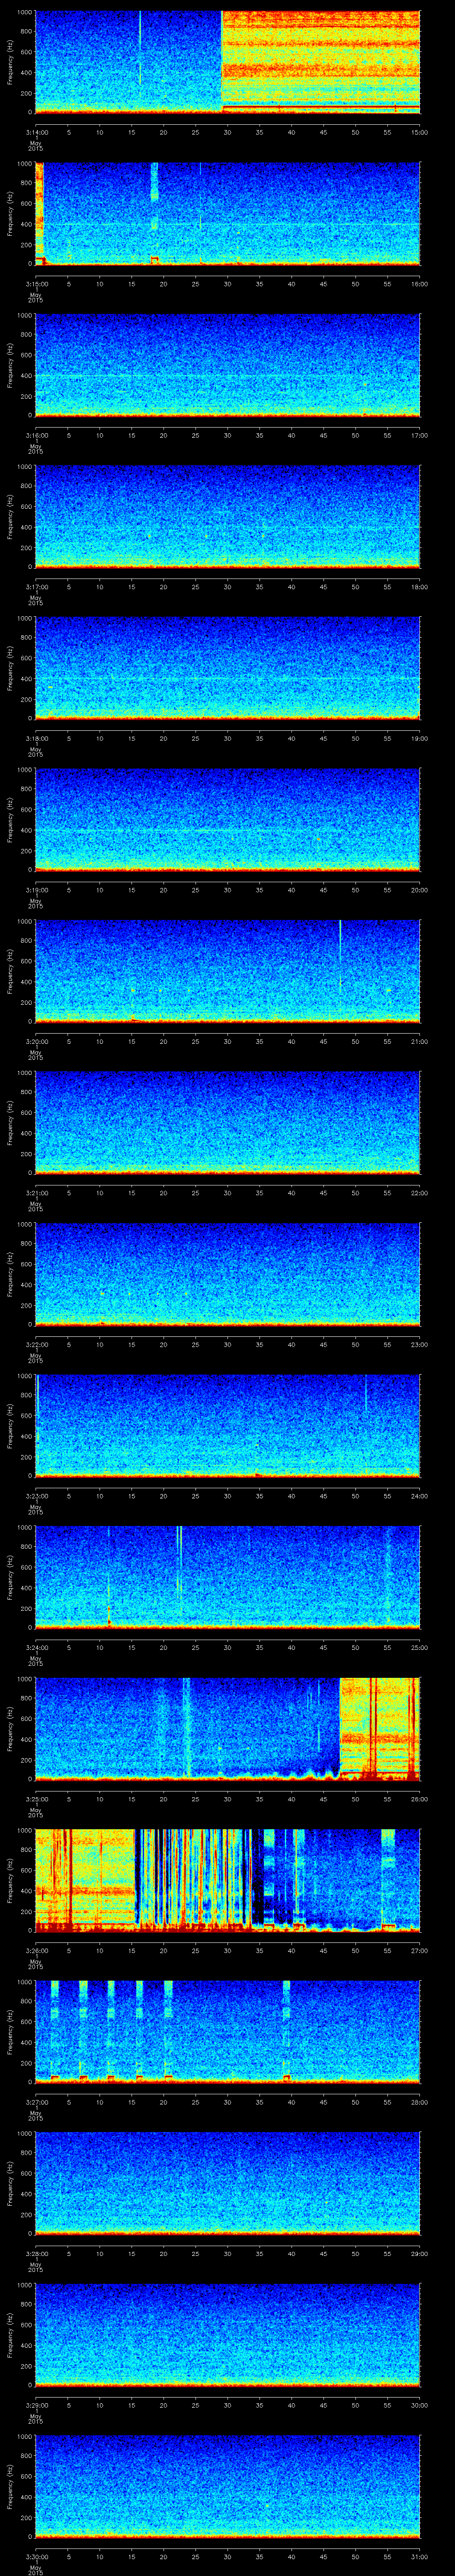Click the 20:00 end time label
The image size is (455, 2576).
[x=419, y=890]
